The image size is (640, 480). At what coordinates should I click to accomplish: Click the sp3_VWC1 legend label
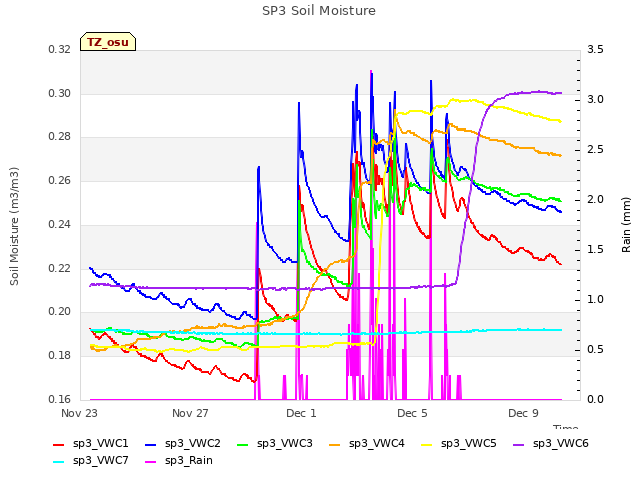[100, 444]
